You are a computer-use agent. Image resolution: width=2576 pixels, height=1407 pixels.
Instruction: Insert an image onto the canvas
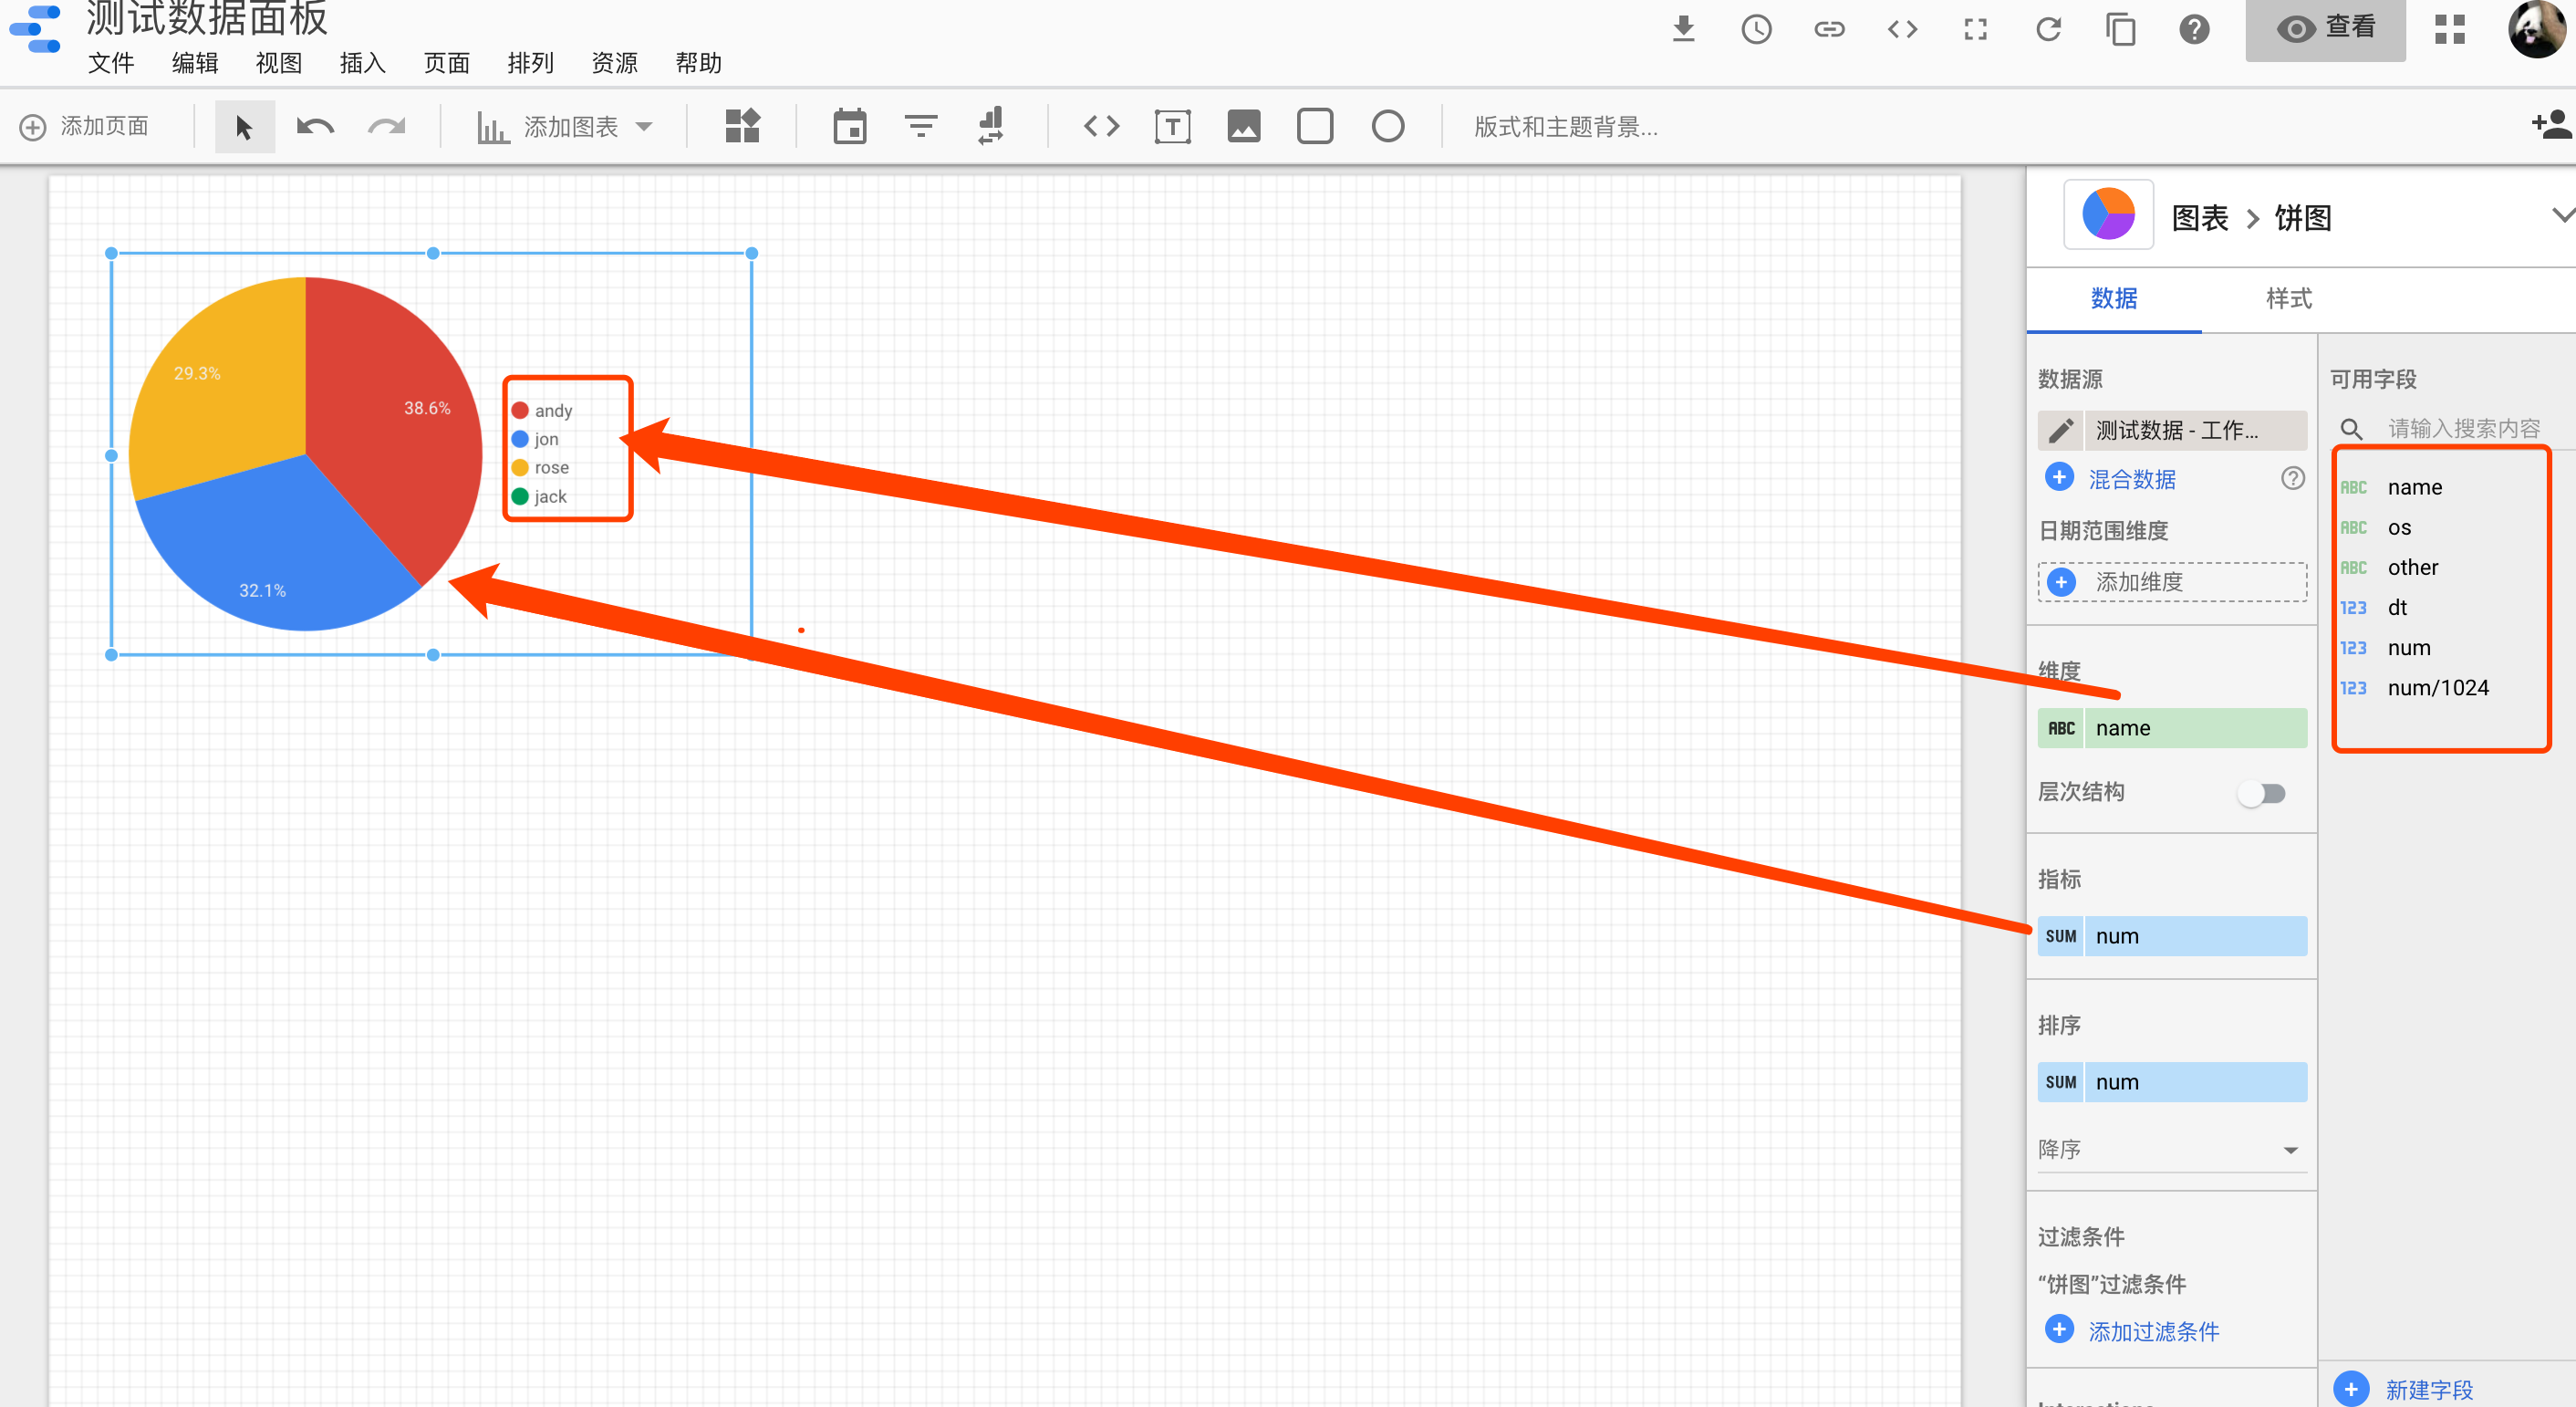[x=1243, y=126]
